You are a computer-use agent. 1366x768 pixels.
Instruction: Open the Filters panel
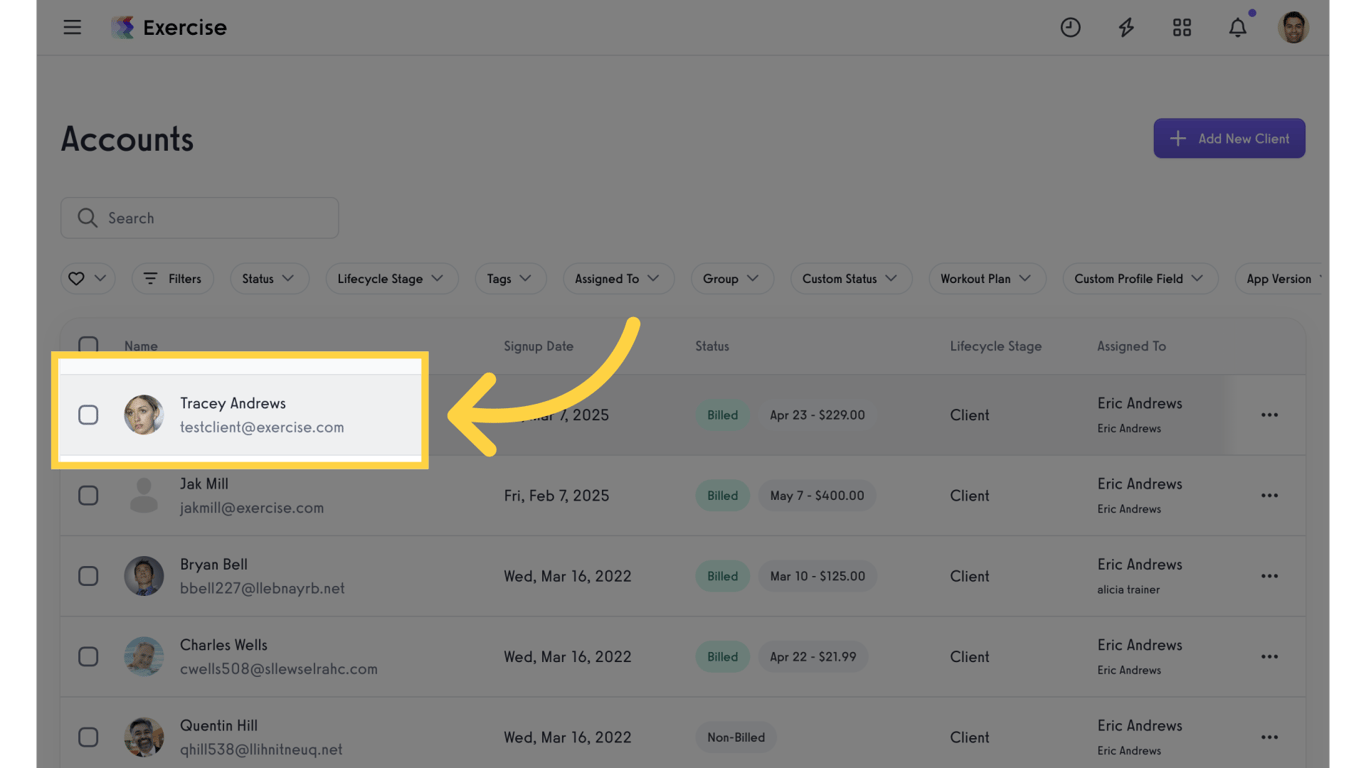point(172,278)
